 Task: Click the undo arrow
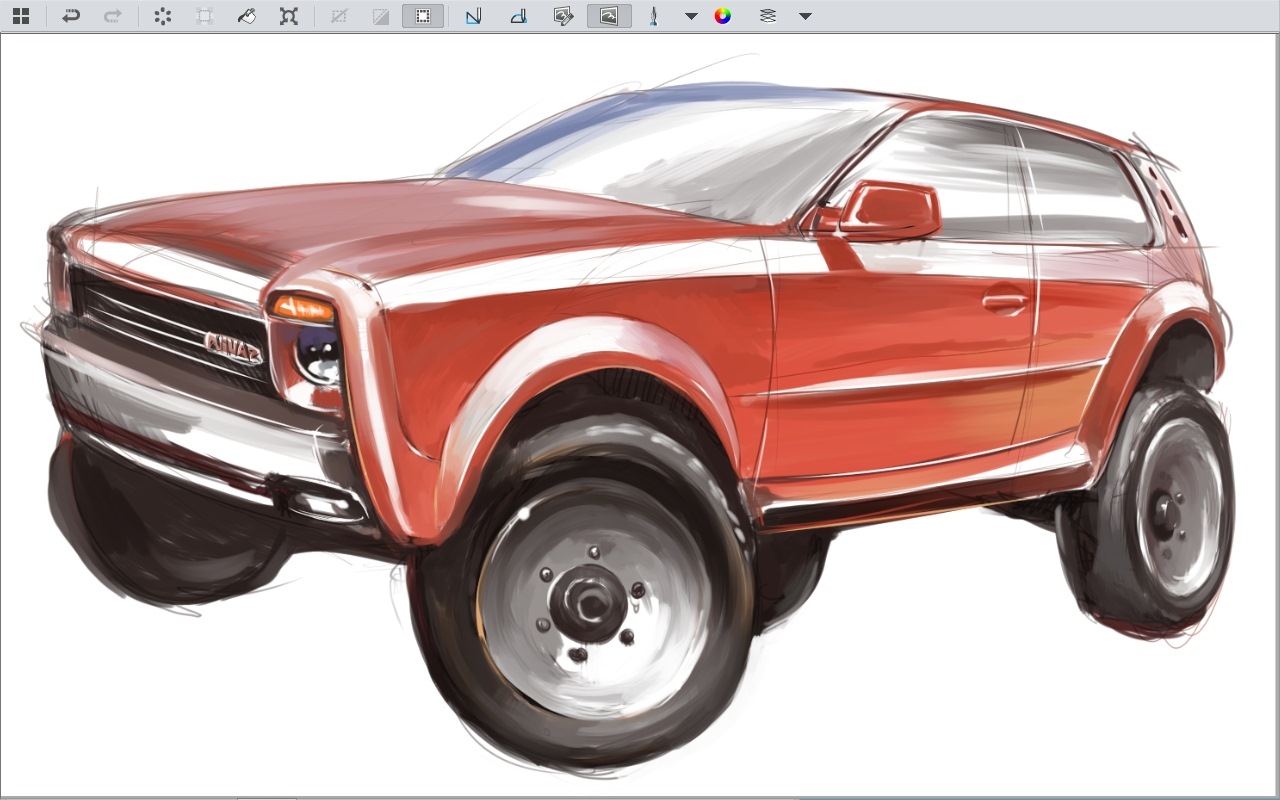71,16
